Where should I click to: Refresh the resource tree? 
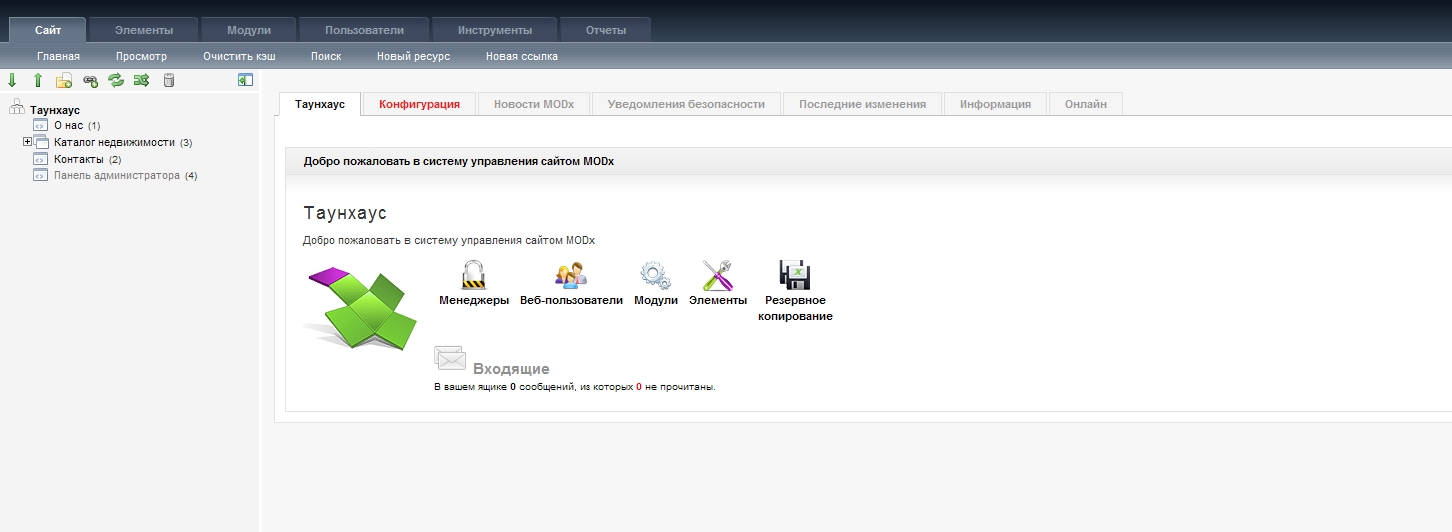click(116, 80)
